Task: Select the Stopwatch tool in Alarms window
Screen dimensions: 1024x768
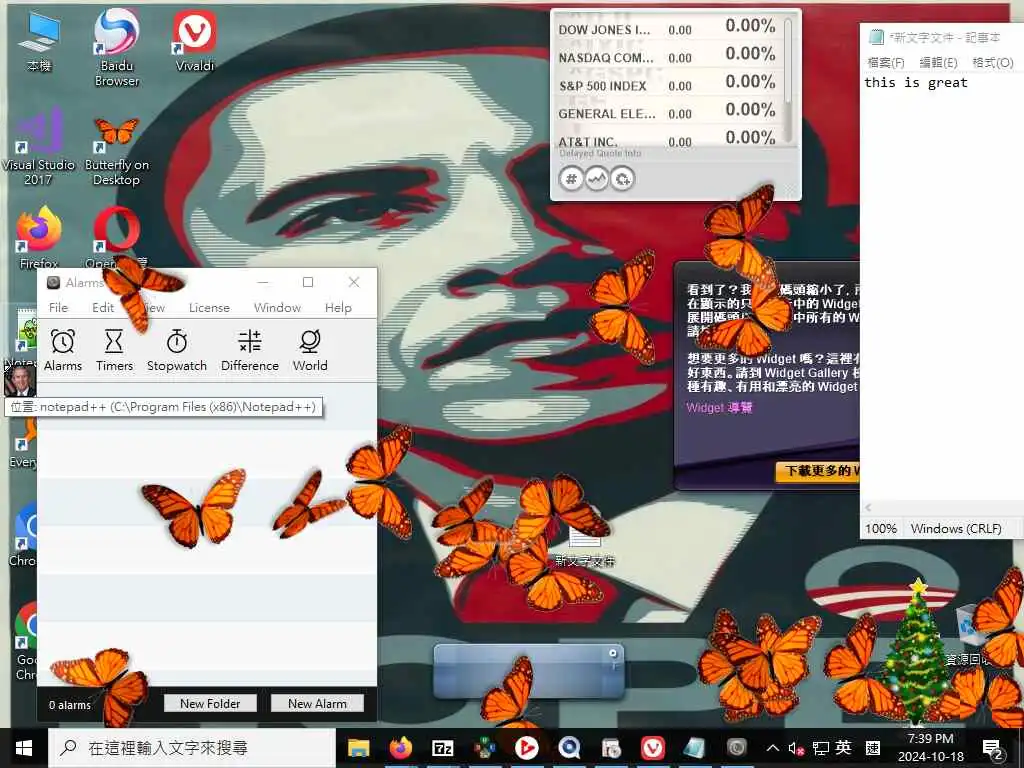Action: tap(176, 349)
